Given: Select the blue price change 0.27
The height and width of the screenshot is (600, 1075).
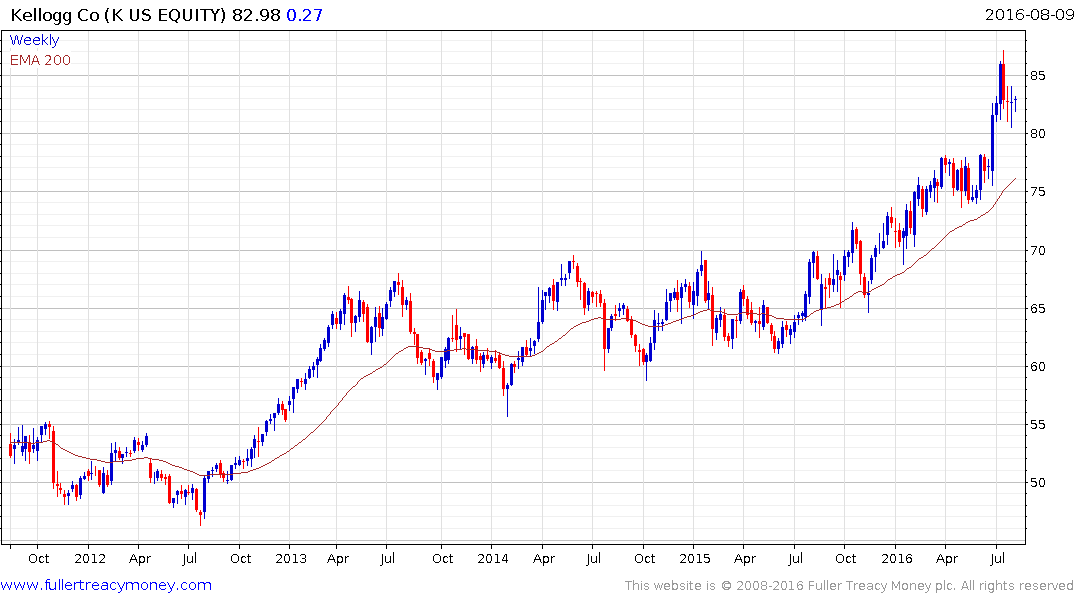Looking at the screenshot, I should click(304, 15).
